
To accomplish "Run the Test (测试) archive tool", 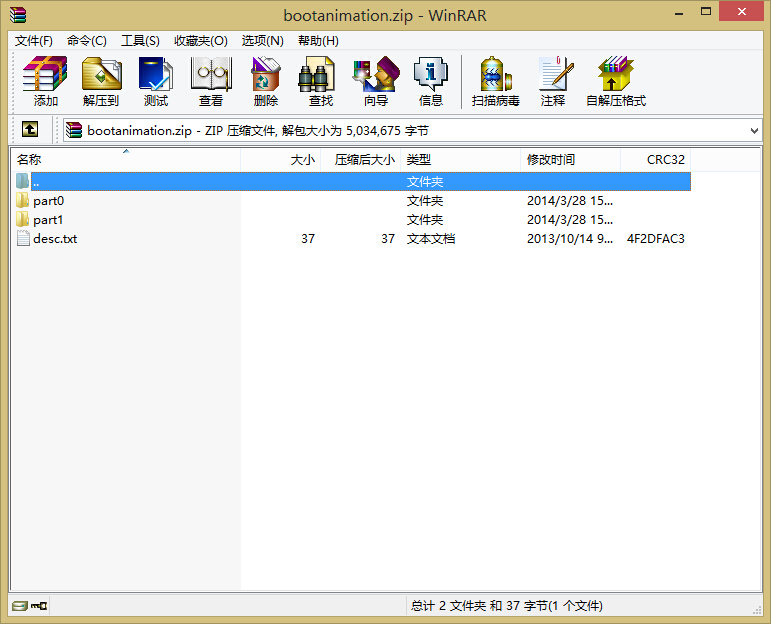I will pyautogui.click(x=156, y=81).
